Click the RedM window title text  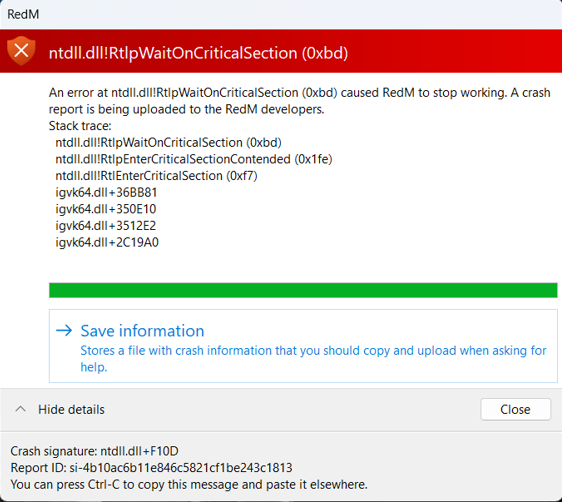coord(23,14)
